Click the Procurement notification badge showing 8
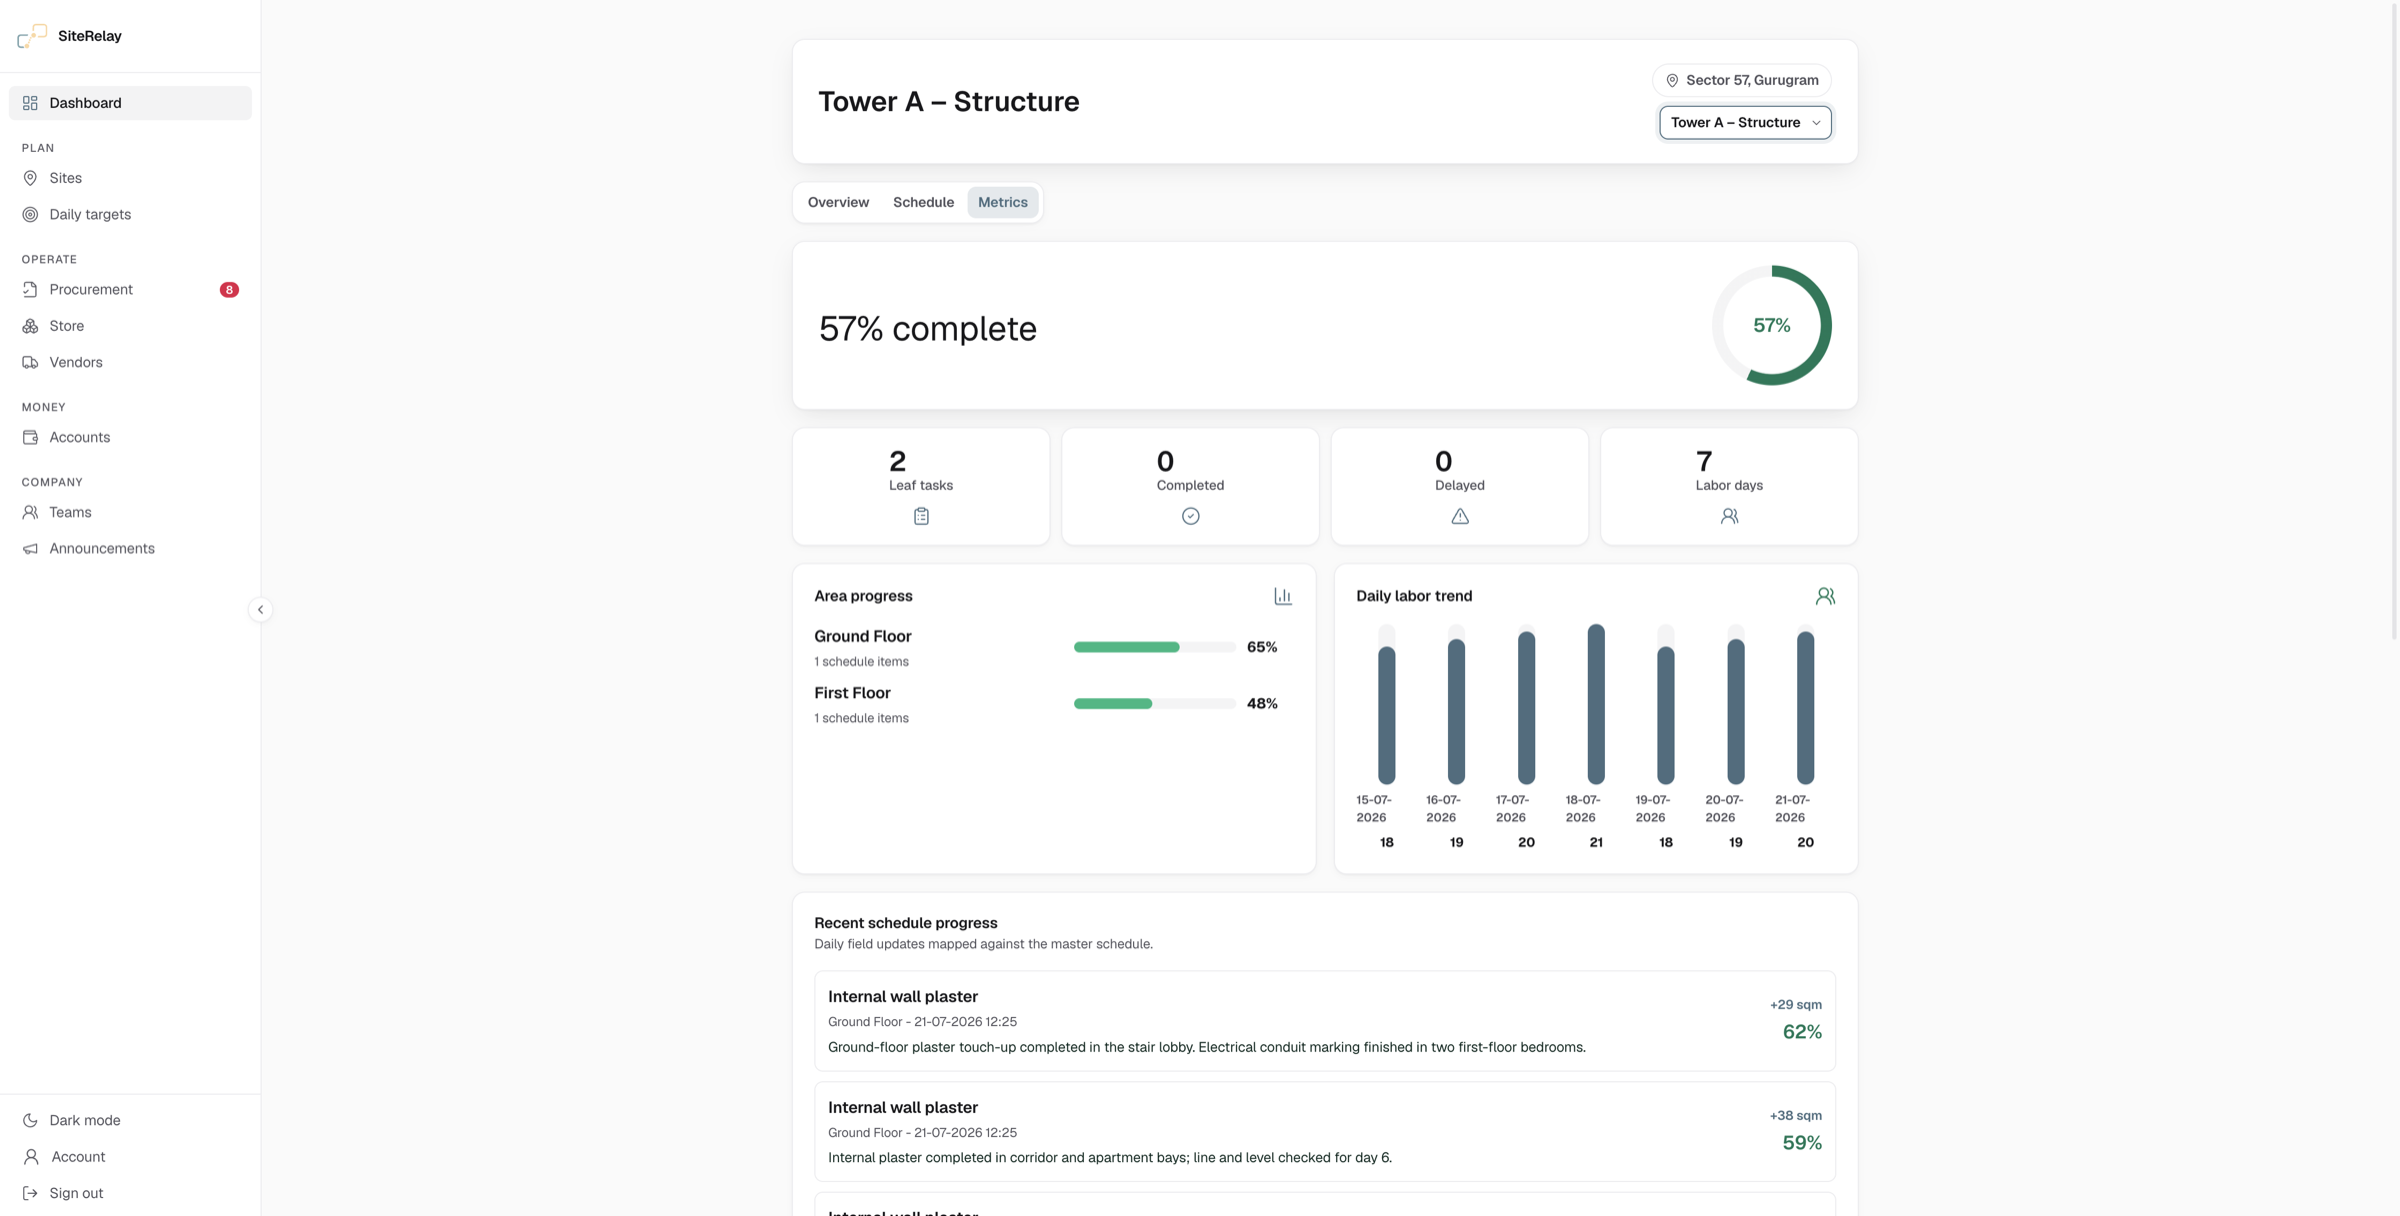The width and height of the screenshot is (2400, 1216). point(229,290)
